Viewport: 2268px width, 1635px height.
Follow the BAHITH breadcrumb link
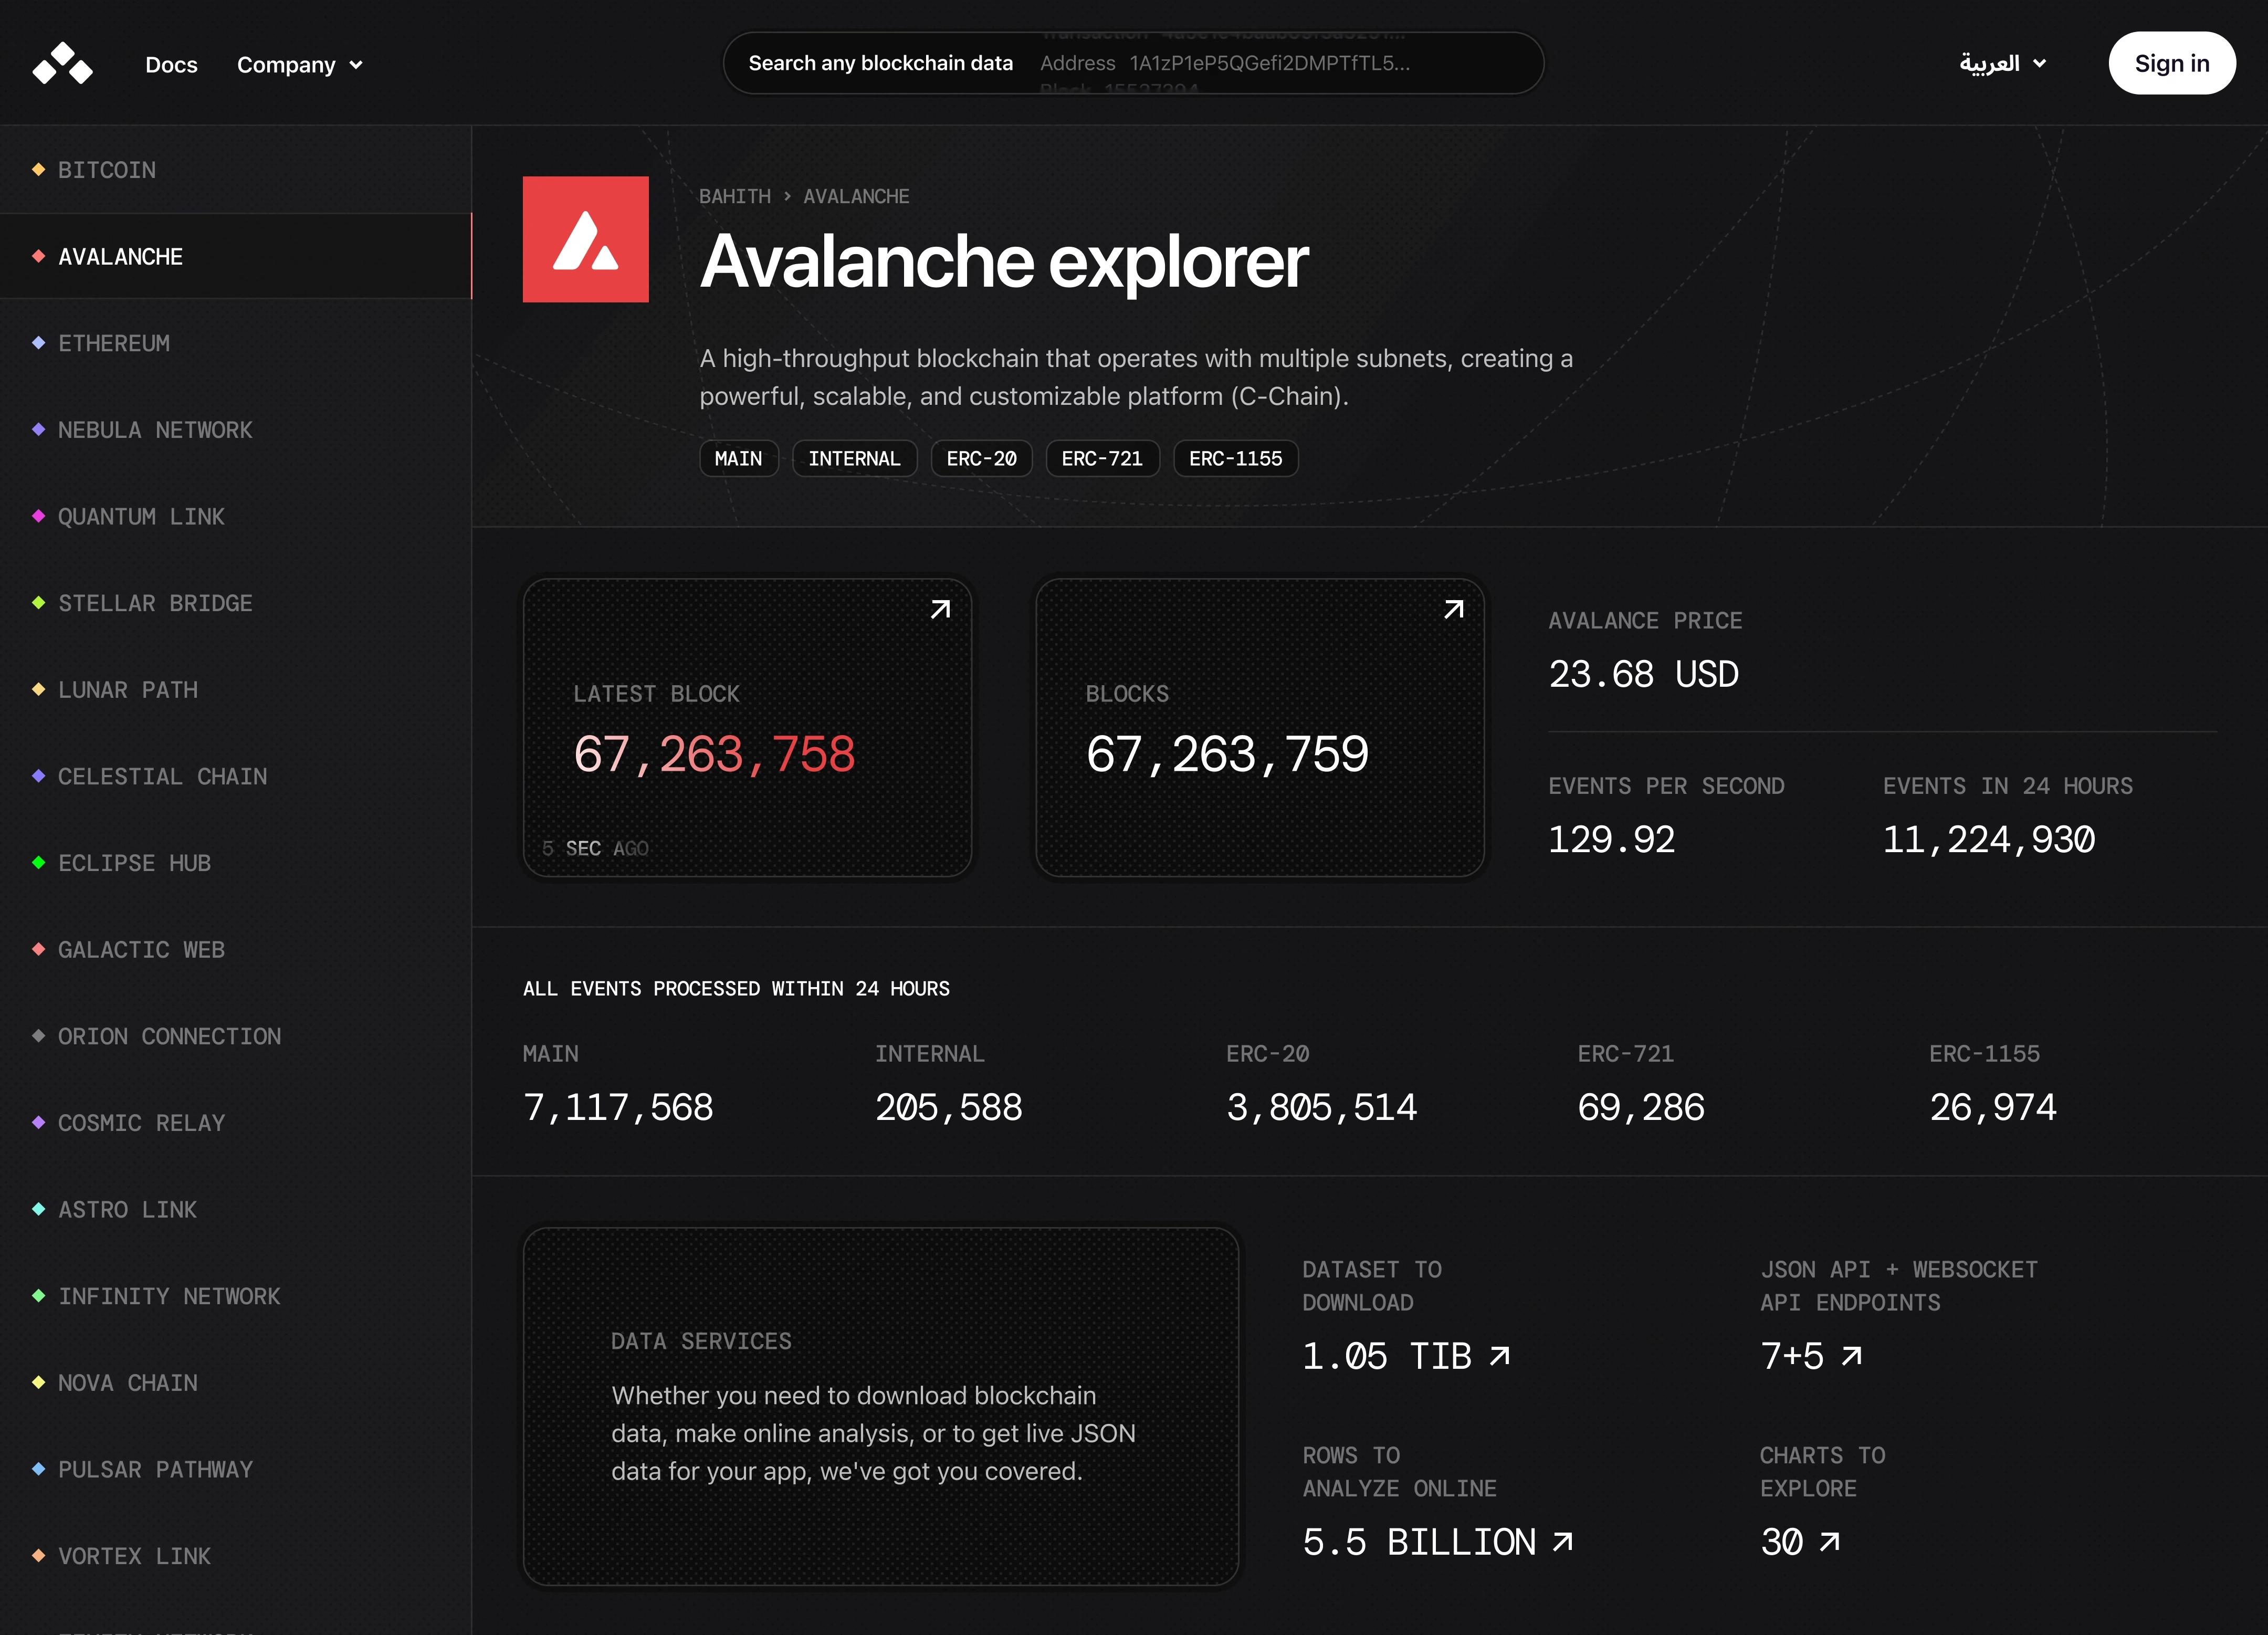coord(734,196)
